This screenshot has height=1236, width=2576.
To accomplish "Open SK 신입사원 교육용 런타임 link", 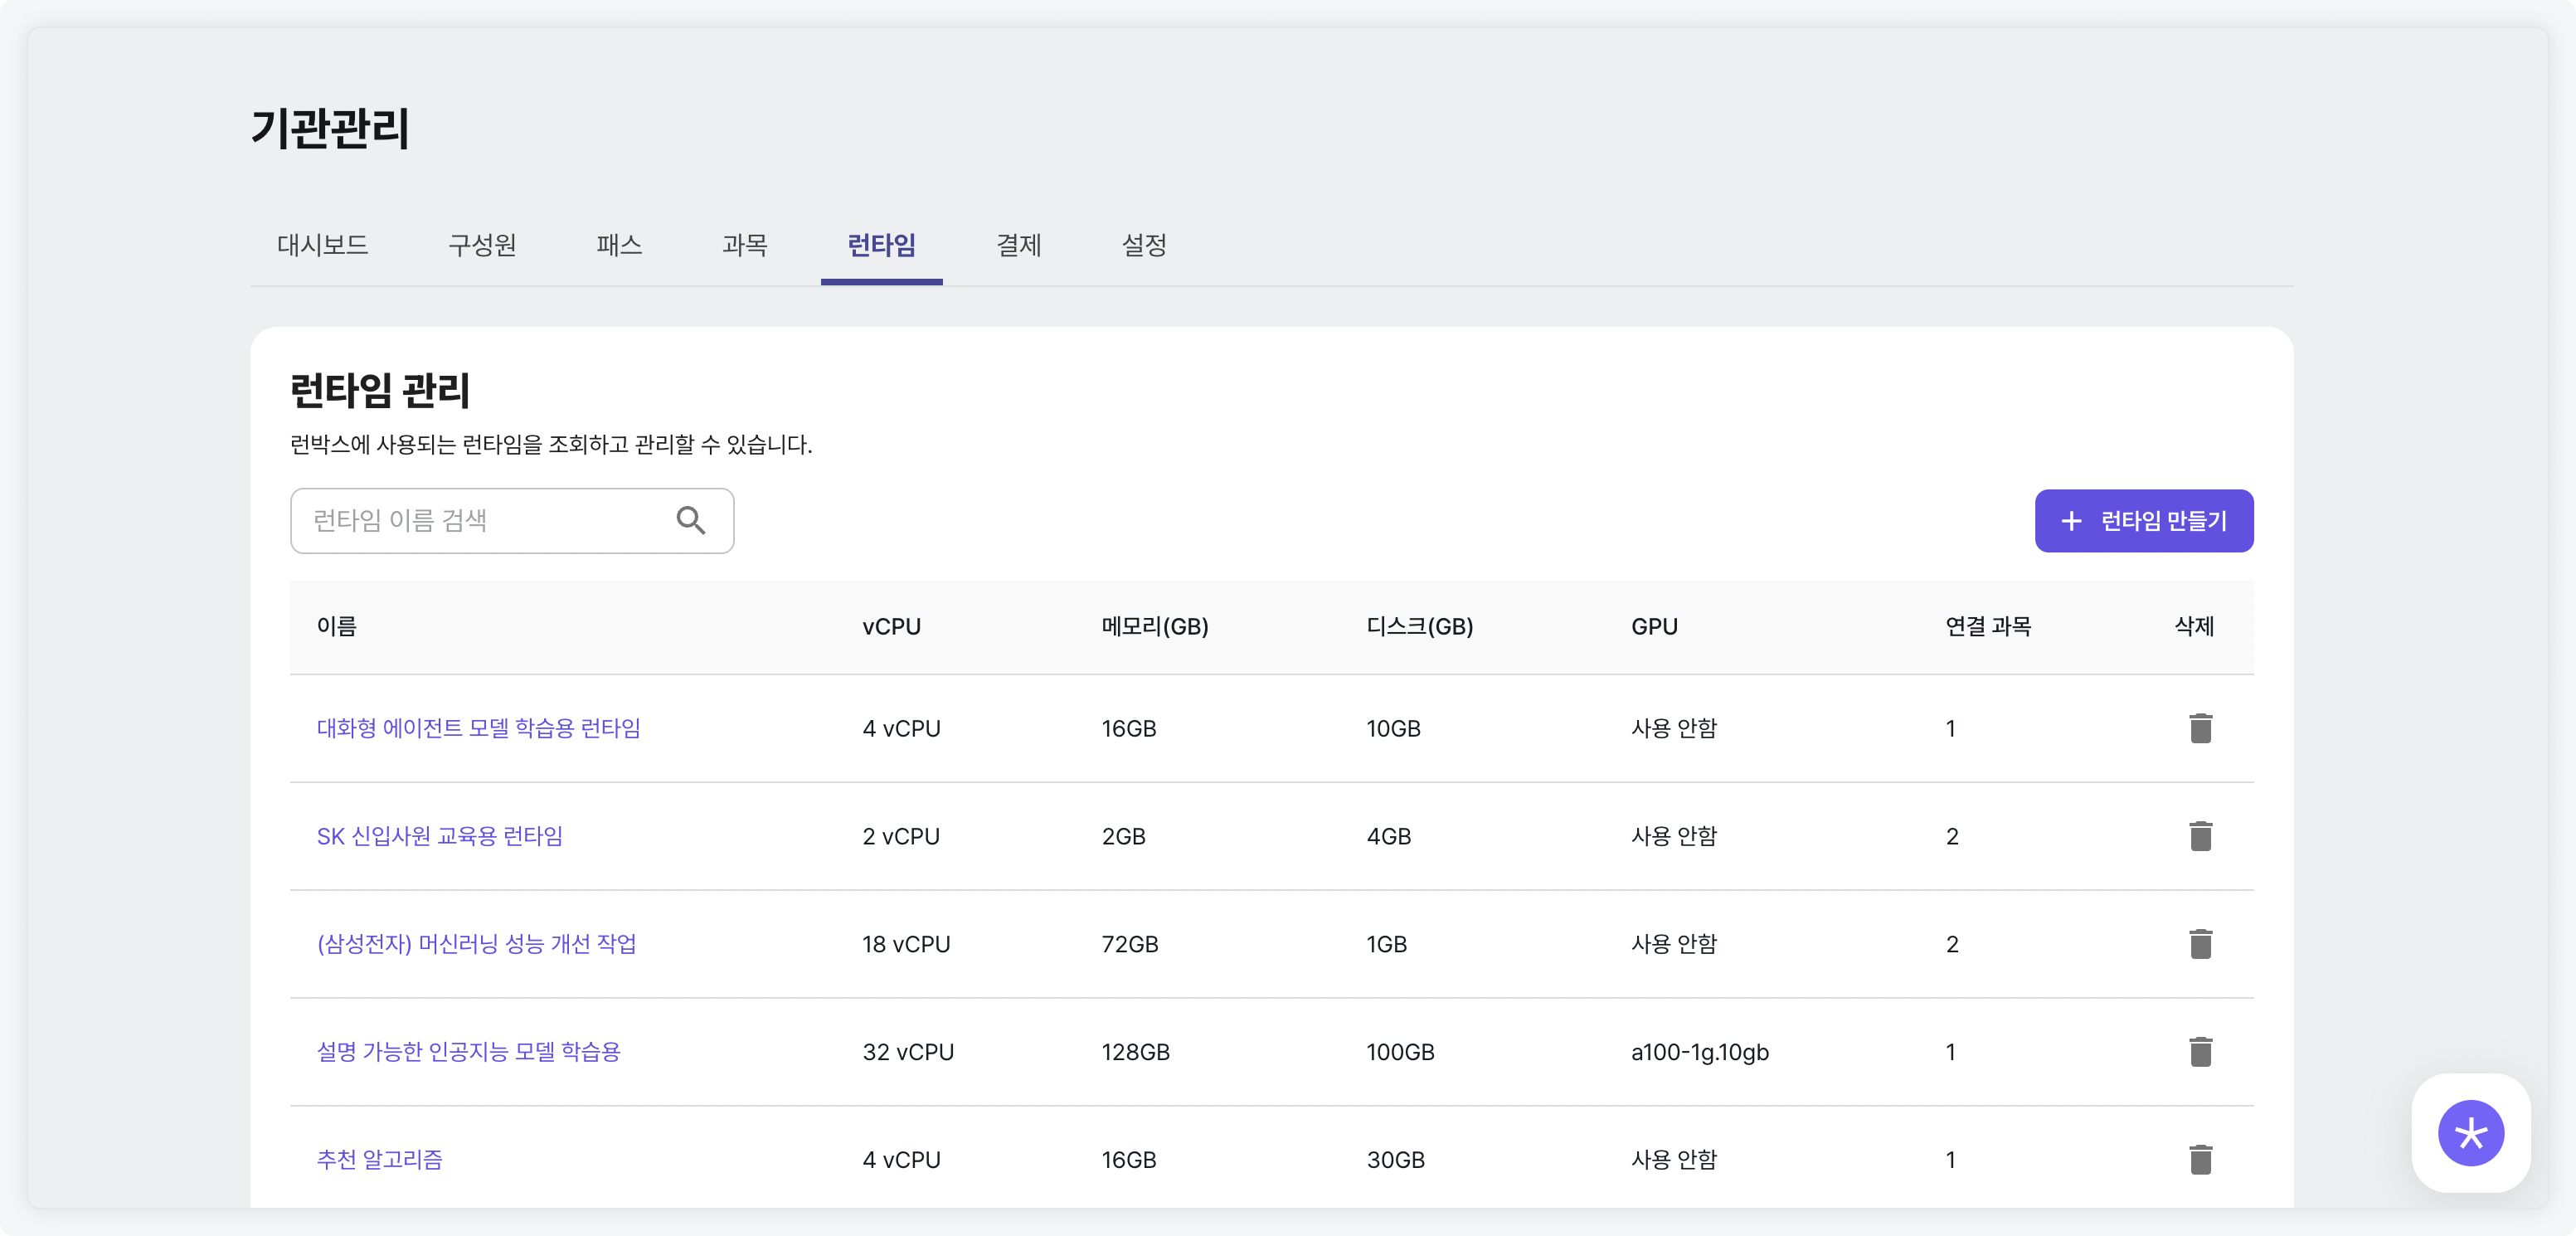I will point(440,836).
